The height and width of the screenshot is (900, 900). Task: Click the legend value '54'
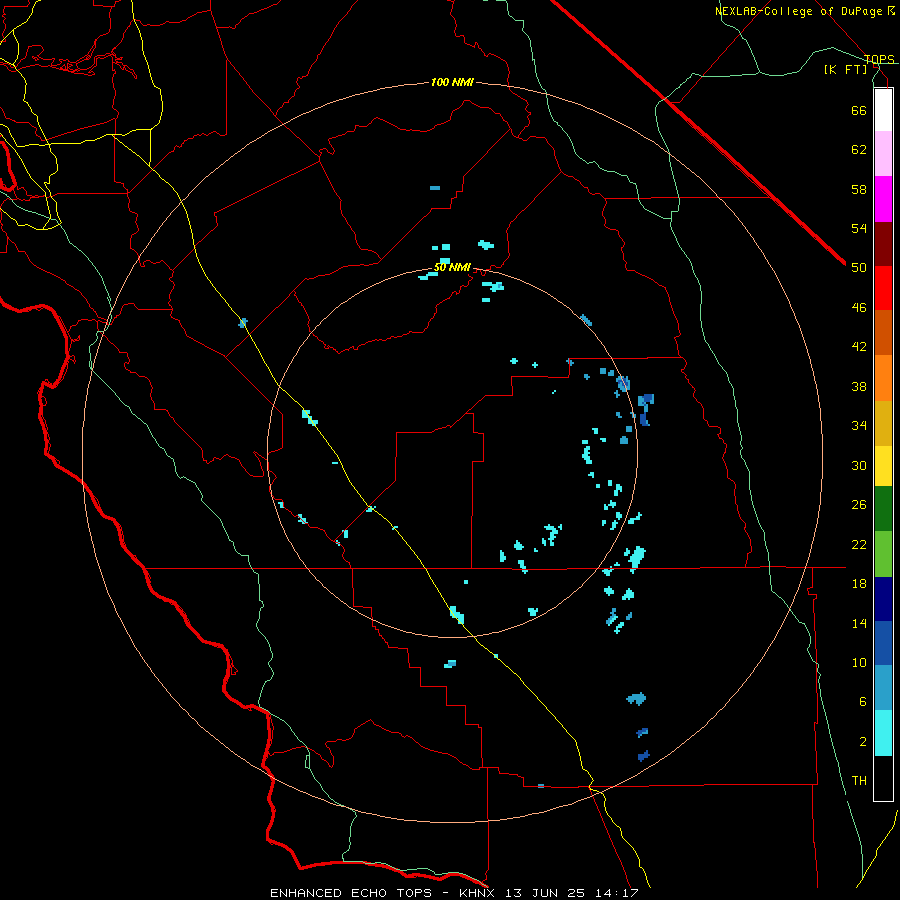(859, 228)
